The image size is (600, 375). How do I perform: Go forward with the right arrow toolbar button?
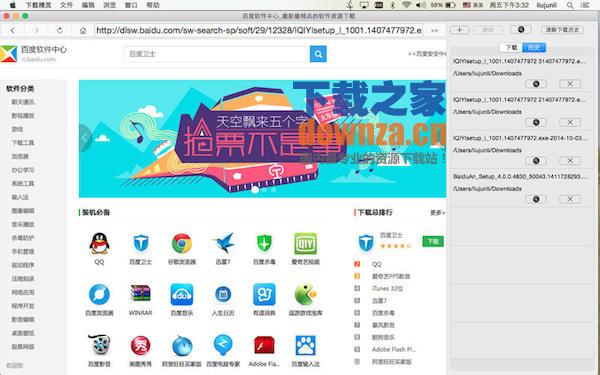pyautogui.click(x=36, y=30)
